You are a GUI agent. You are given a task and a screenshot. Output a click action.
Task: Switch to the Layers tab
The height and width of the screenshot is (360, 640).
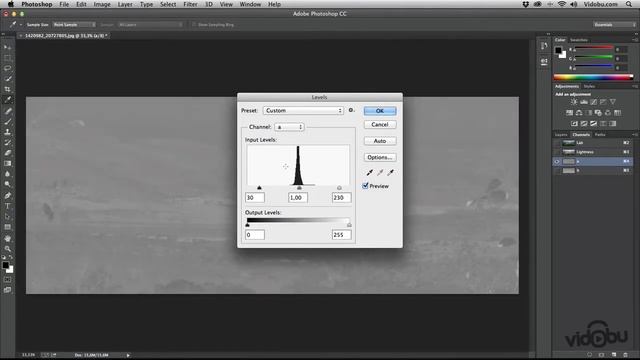click(x=561, y=135)
